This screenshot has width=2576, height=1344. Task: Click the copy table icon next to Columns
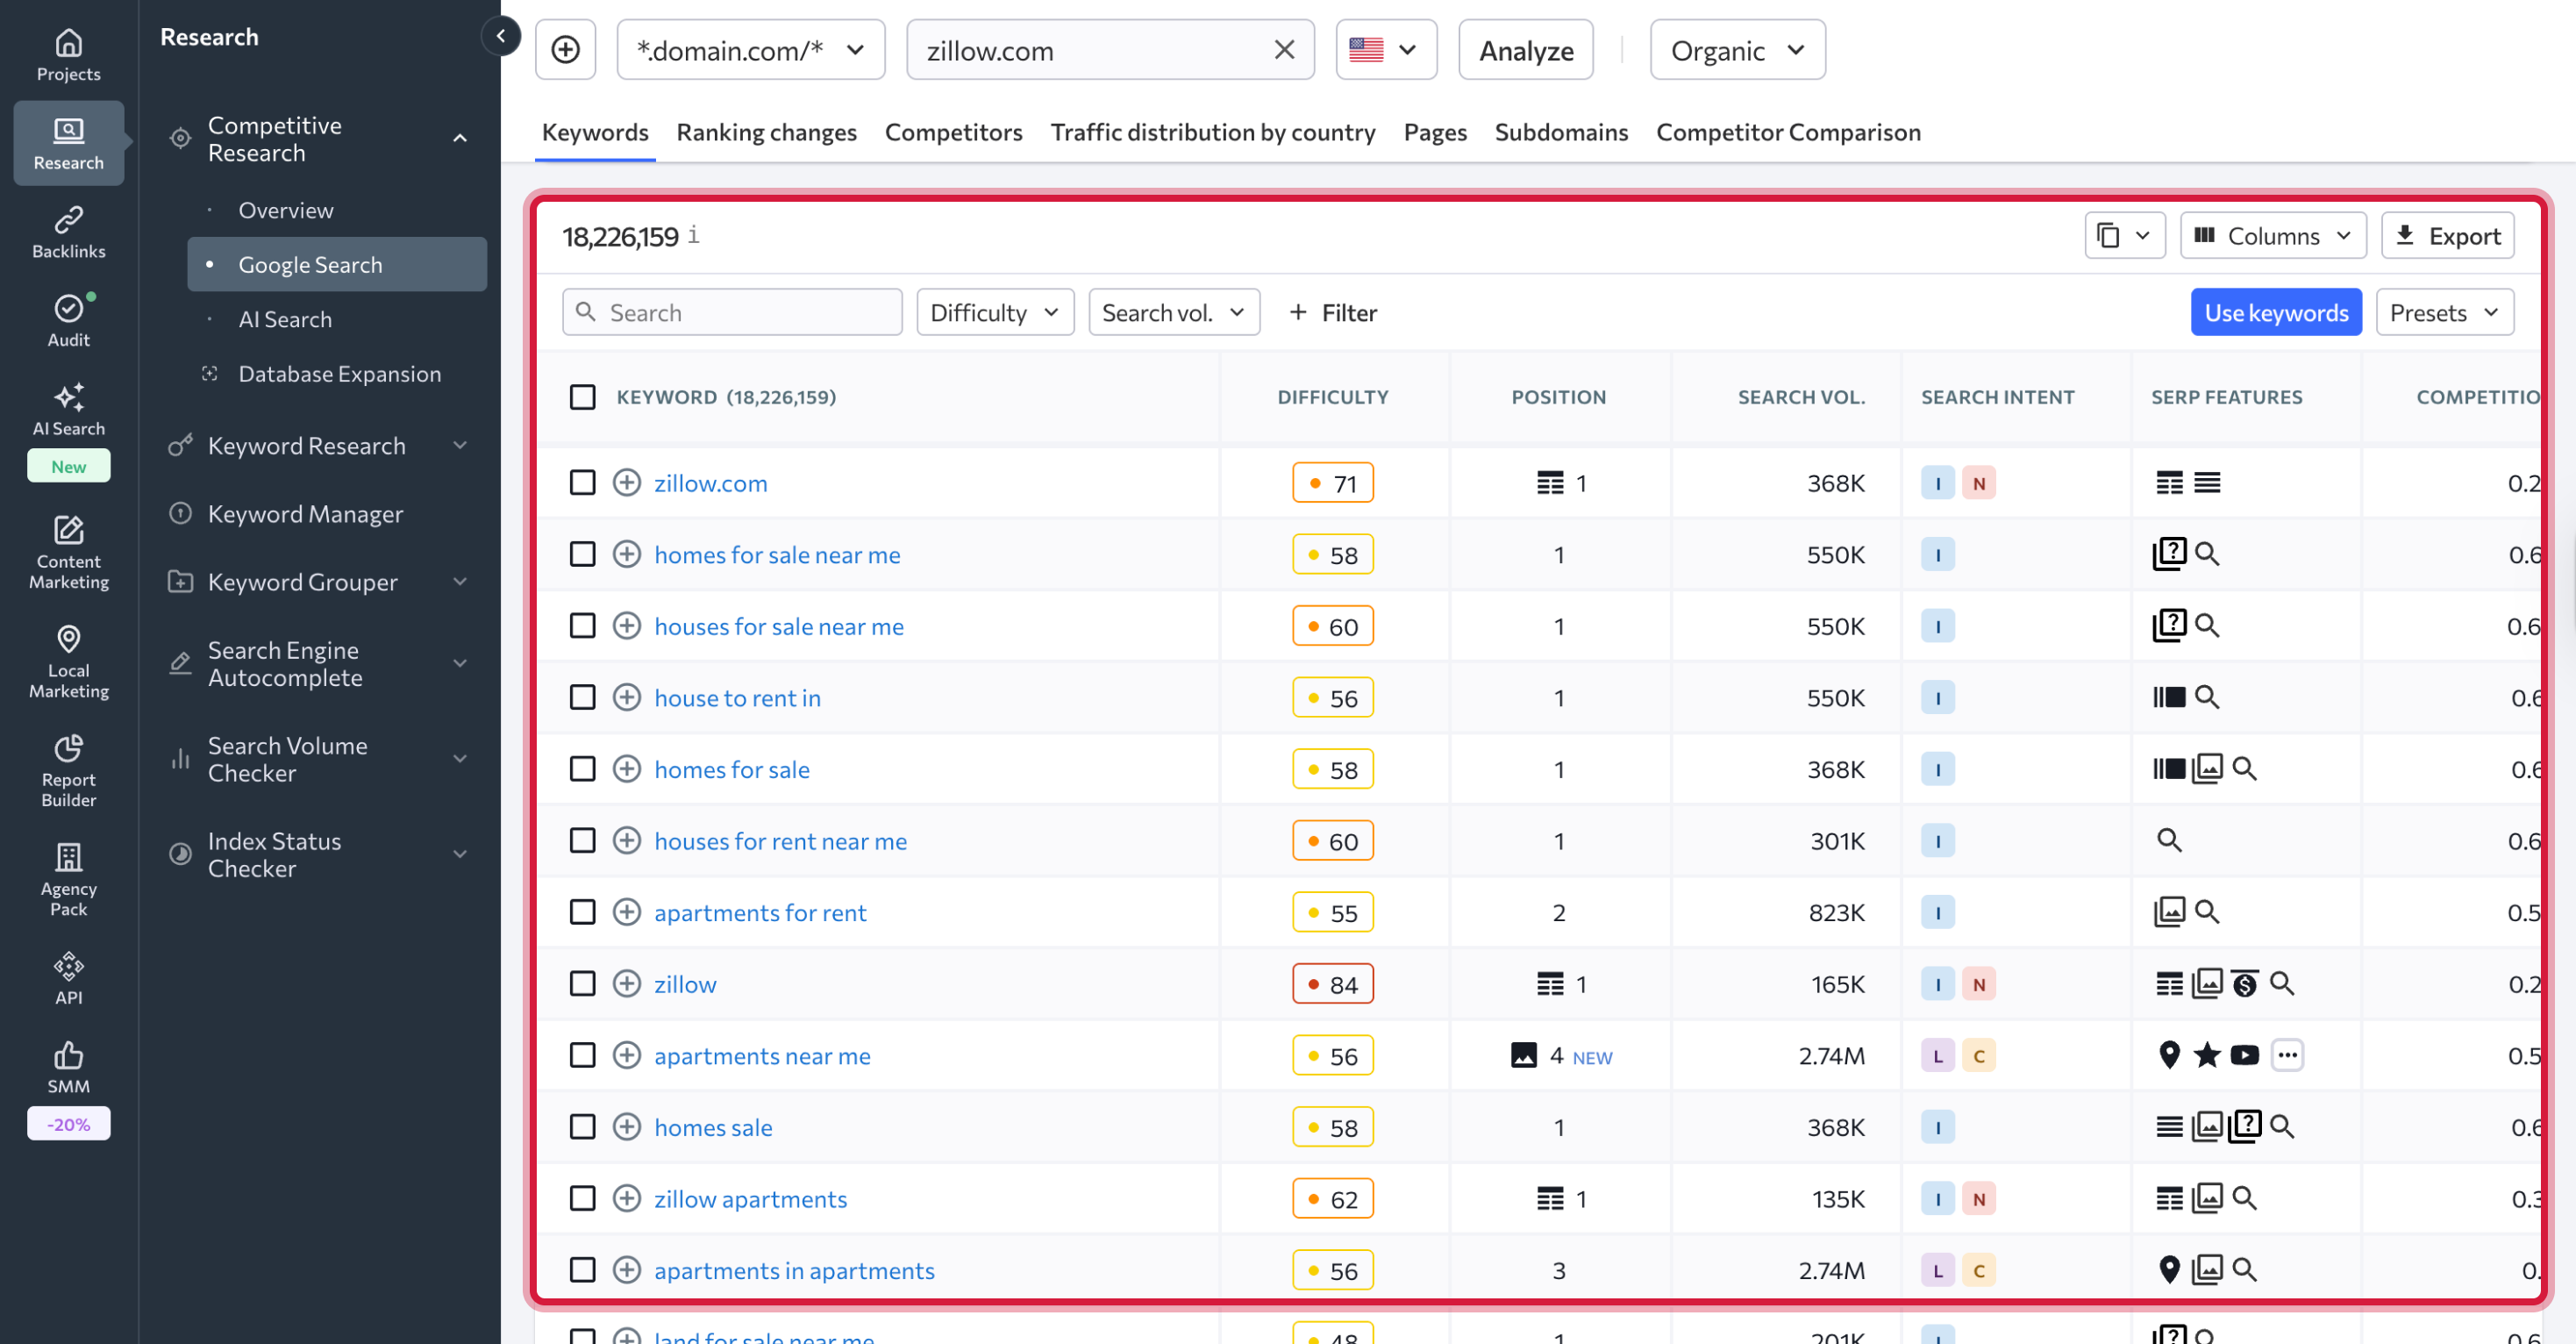2124,235
